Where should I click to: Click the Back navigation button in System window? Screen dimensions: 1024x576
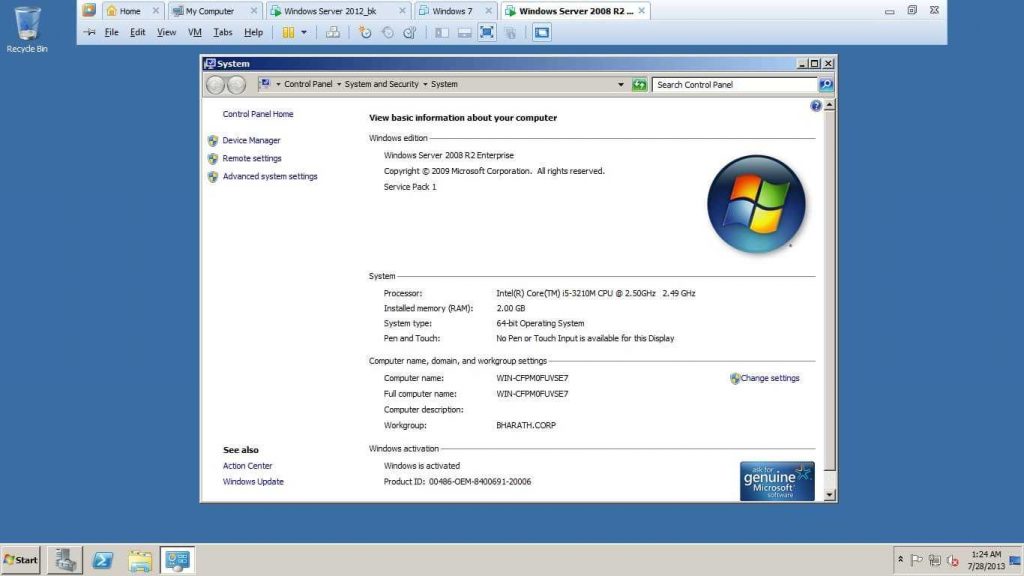pos(215,84)
